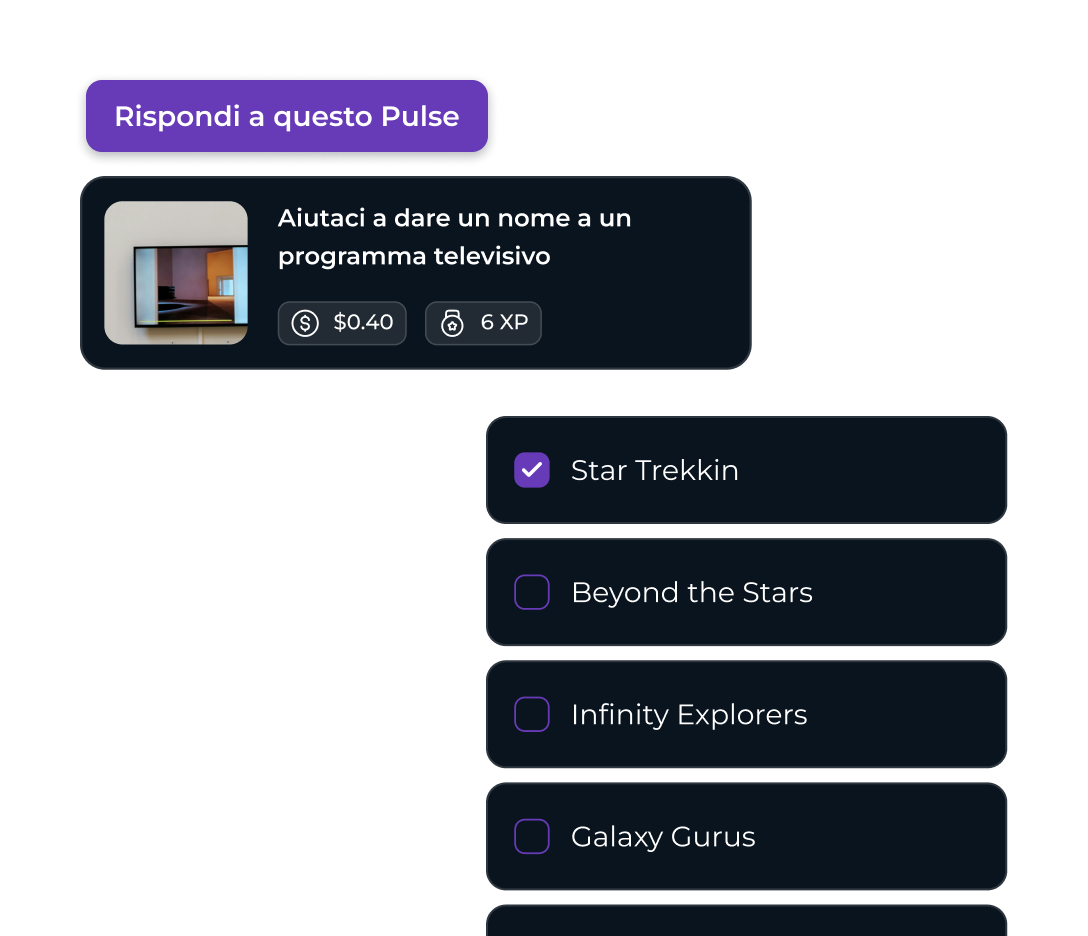The image size is (1088, 936).
Task: Select the 6 XP badge
Action: 484,323
